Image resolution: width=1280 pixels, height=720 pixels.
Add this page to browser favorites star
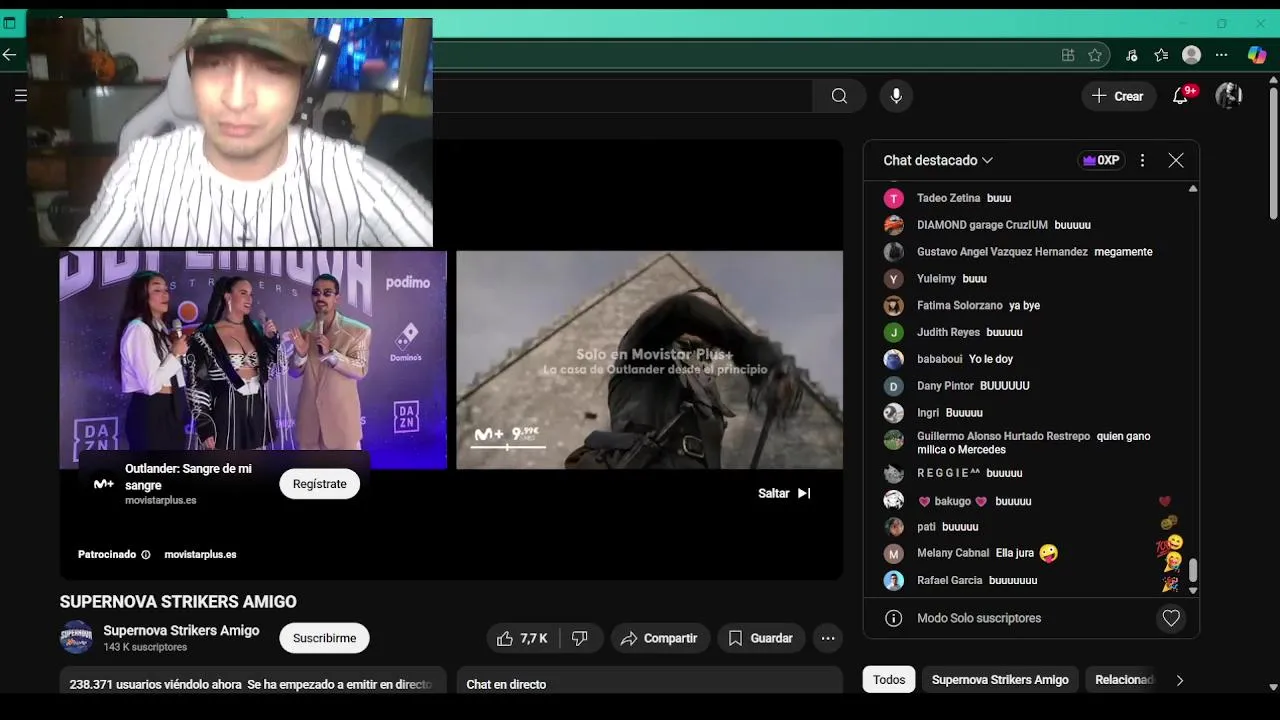coord(1095,55)
